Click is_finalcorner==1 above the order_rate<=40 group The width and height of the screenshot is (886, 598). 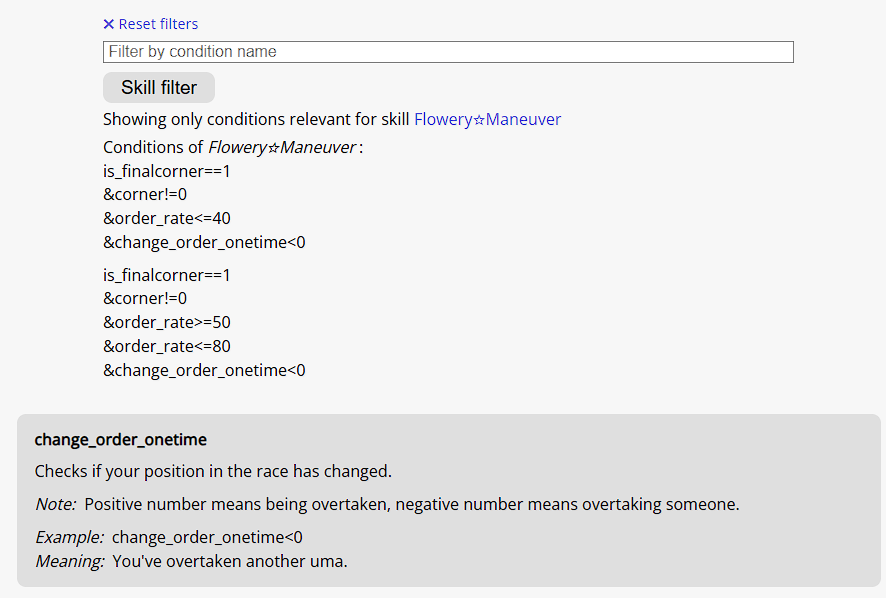pos(167,171)
